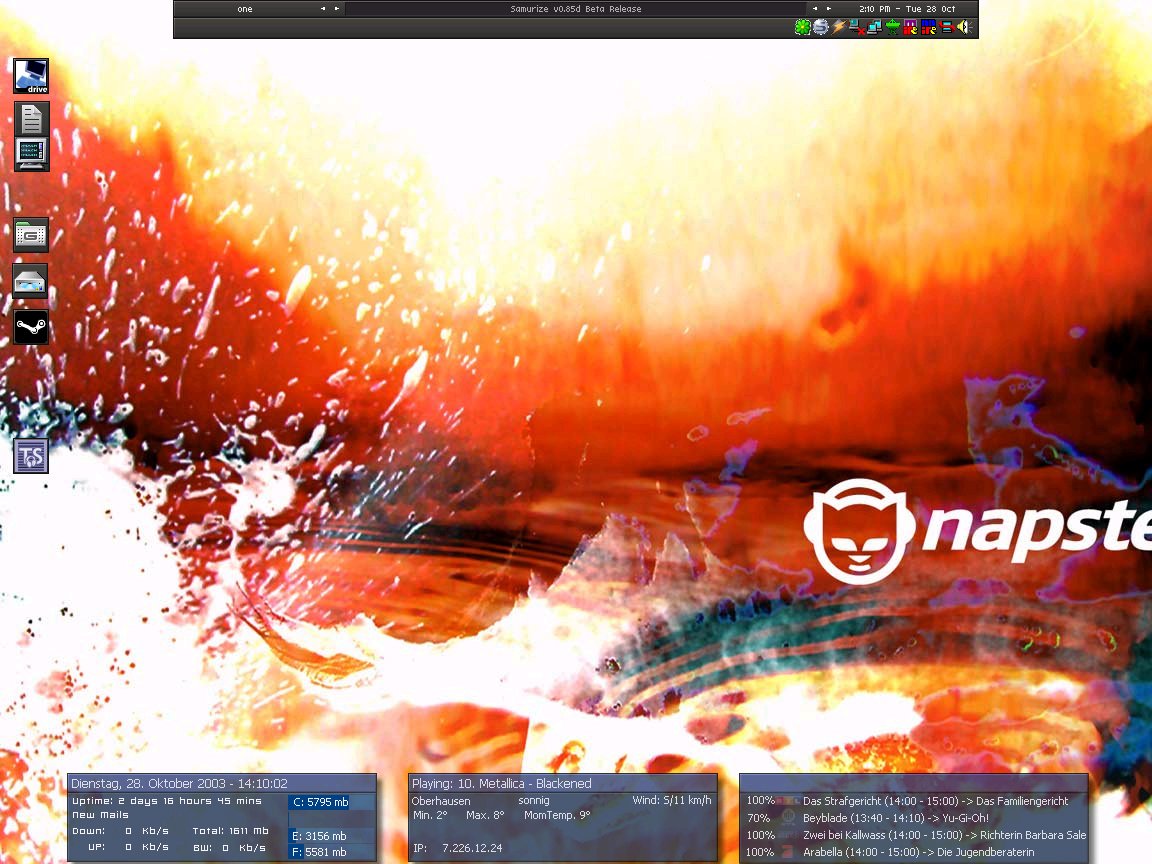Image resolution: width=1152 pixels, height=864 pixels.
Task: Click the IP: 7.226.12.24 address
Action: (x=458, y=848)
